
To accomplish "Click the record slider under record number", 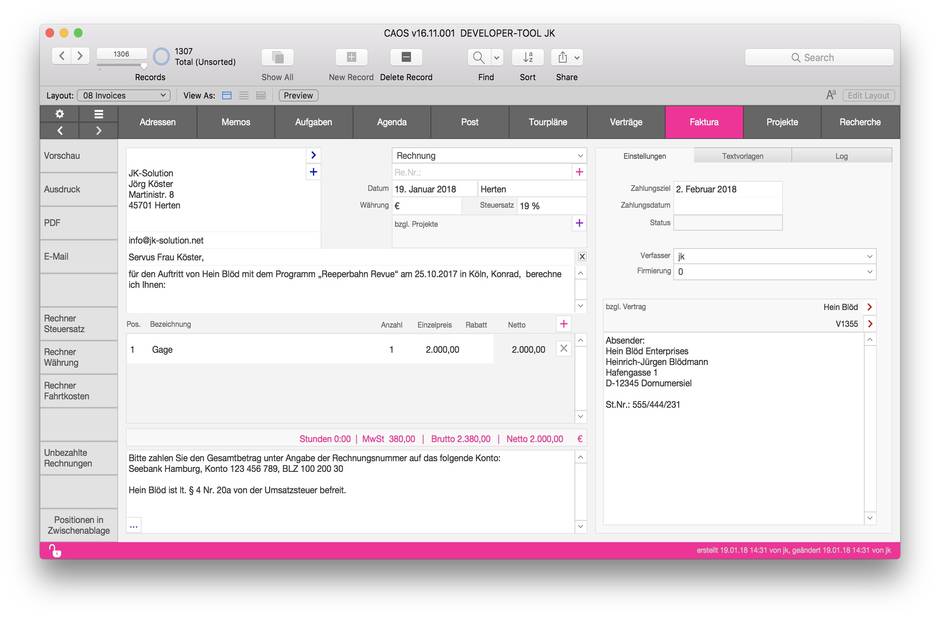I will 122,65.
